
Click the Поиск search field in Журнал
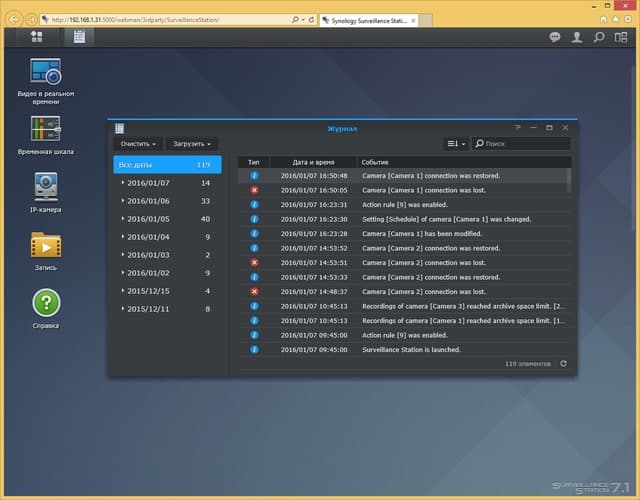click(521, 144)
